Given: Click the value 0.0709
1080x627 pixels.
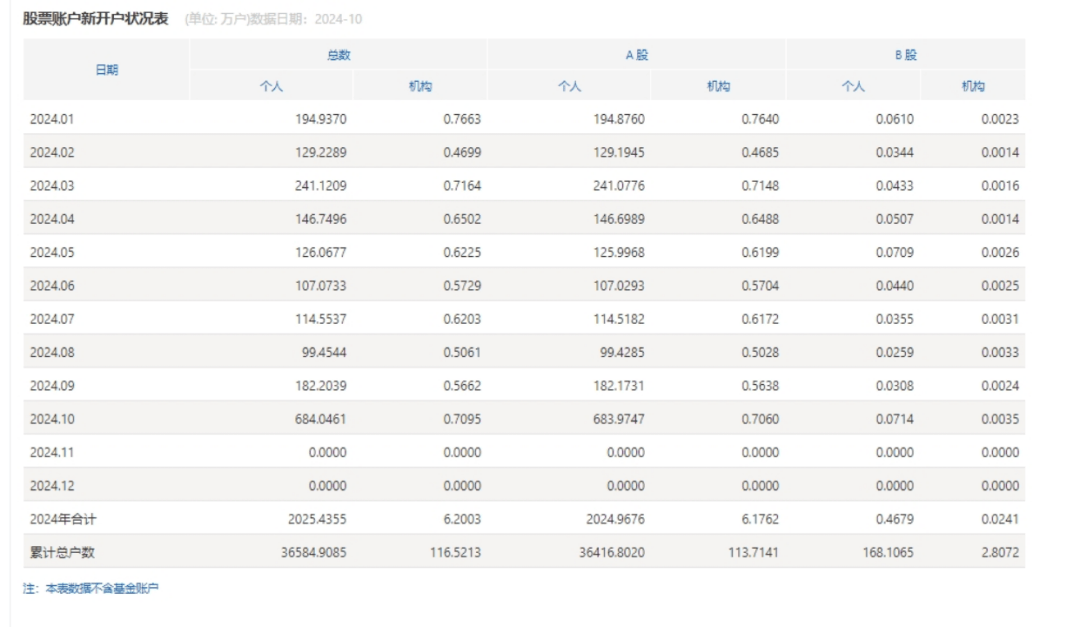Looking at the screenshot, I should (x=895, y=252).
